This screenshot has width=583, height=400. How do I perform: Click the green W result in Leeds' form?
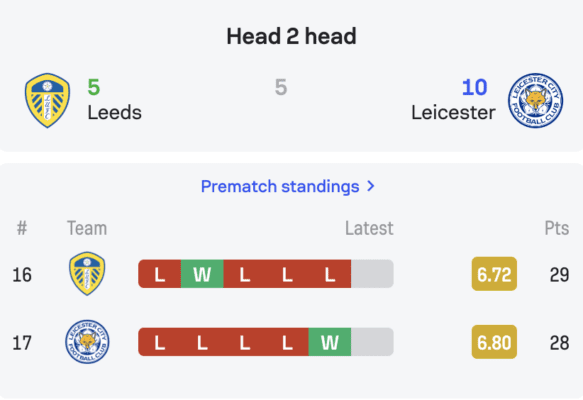click(x=202, y=274)
